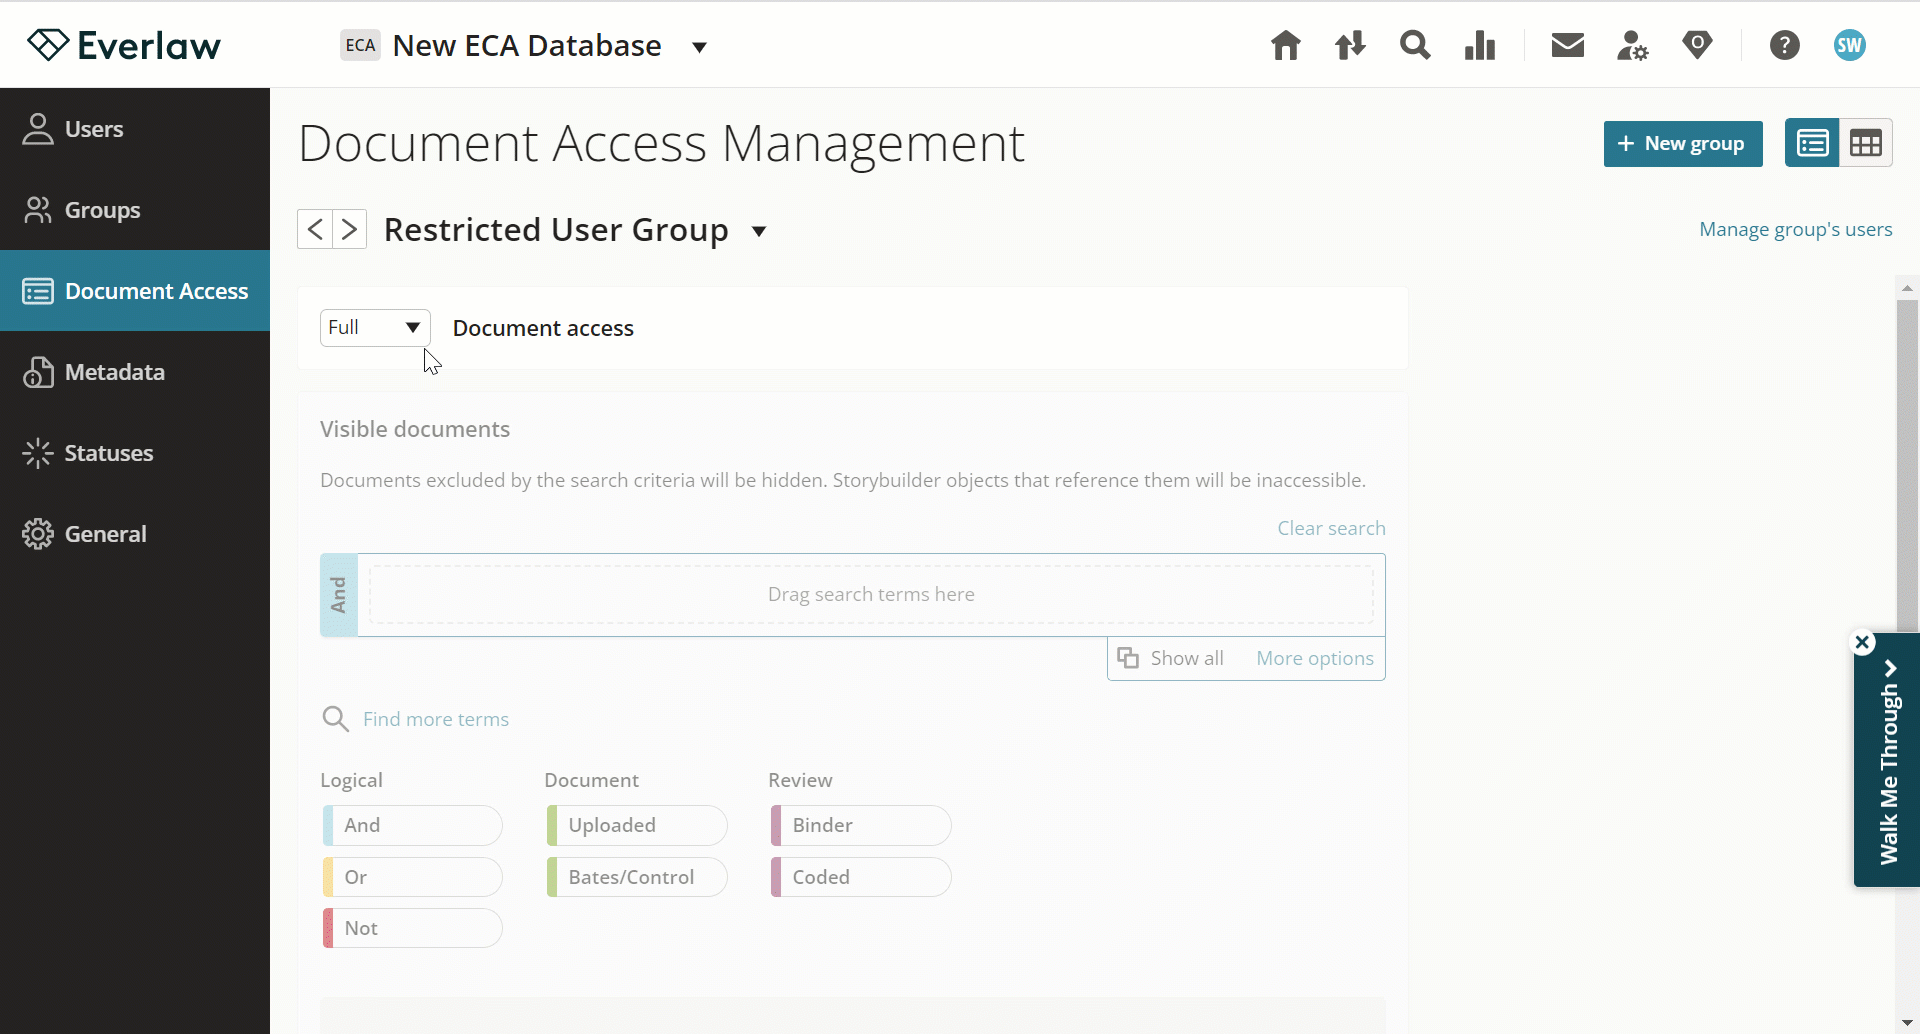The height and width of the screenshot is (1034, 1920).
Task: Click the Show all copy icon
Action: point(1128,658)
